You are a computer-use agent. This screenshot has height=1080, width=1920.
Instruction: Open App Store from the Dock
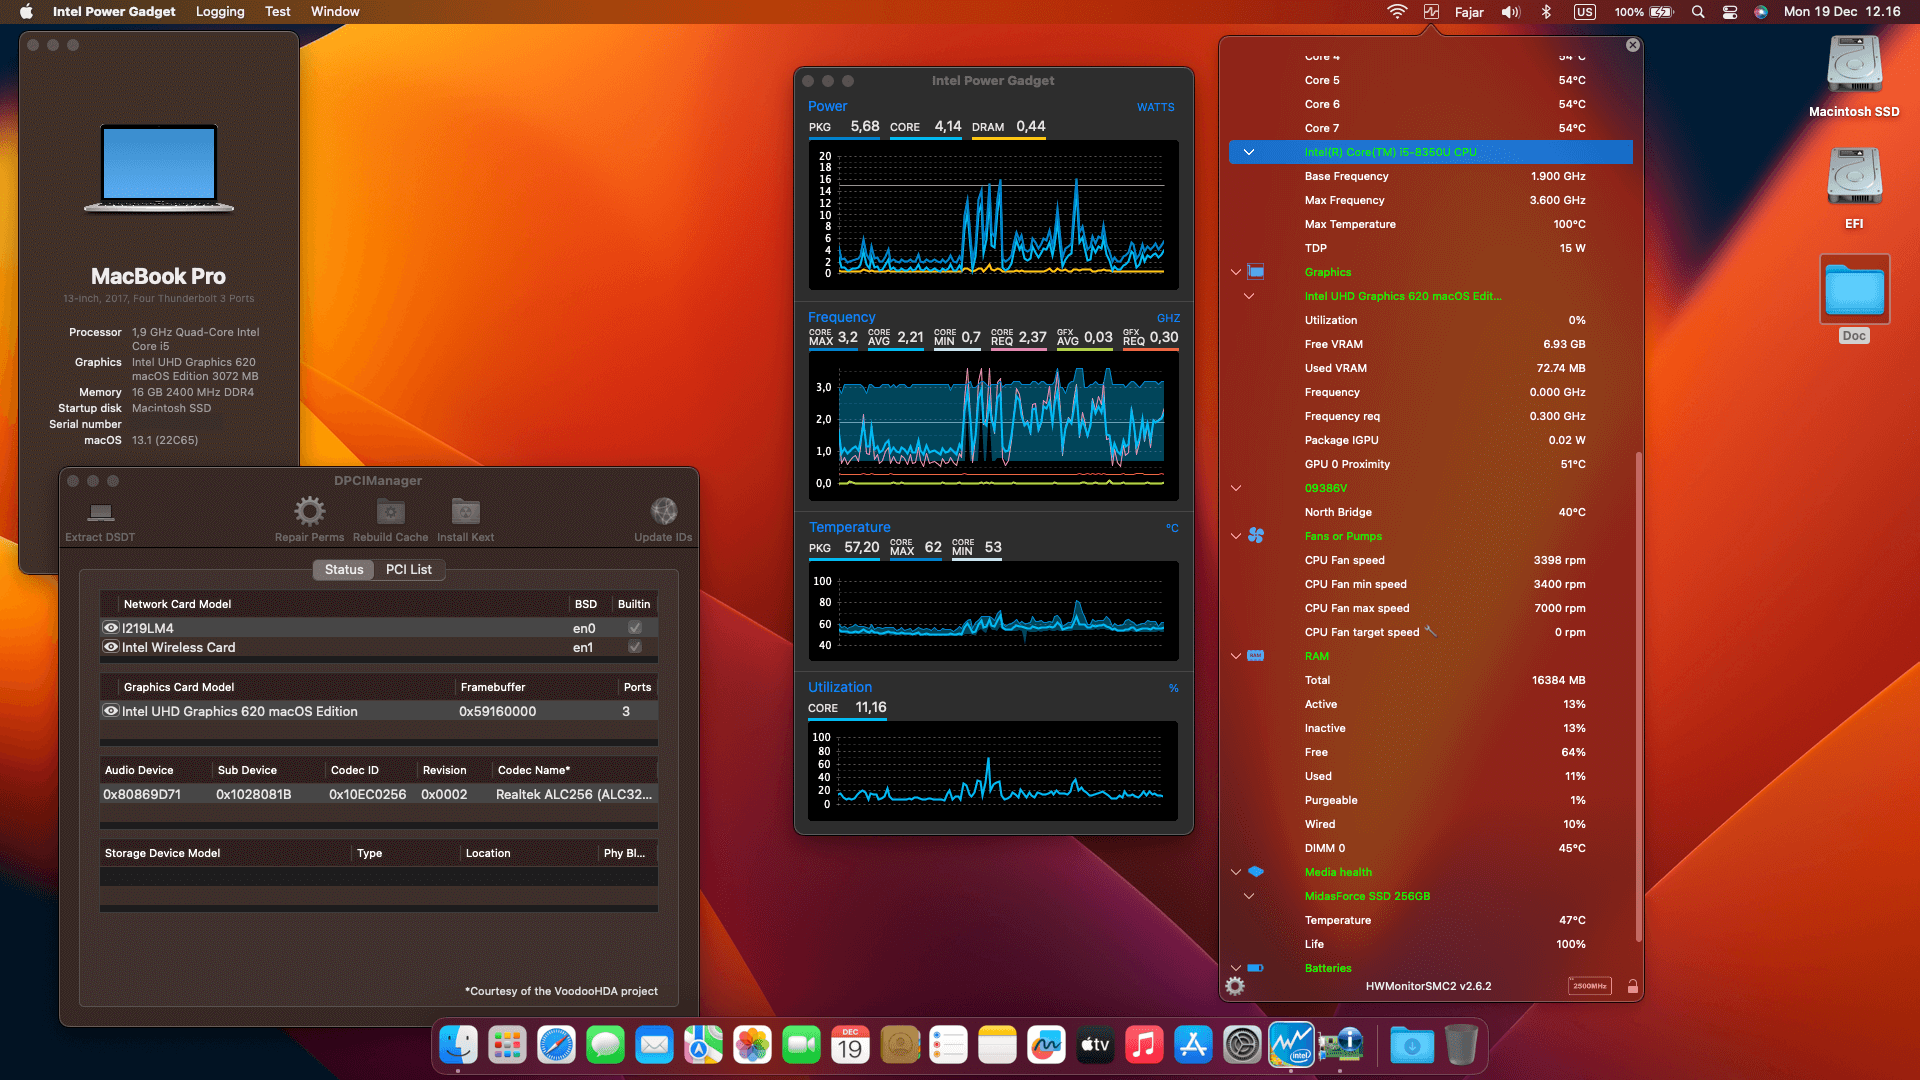pos(1193,1045)
